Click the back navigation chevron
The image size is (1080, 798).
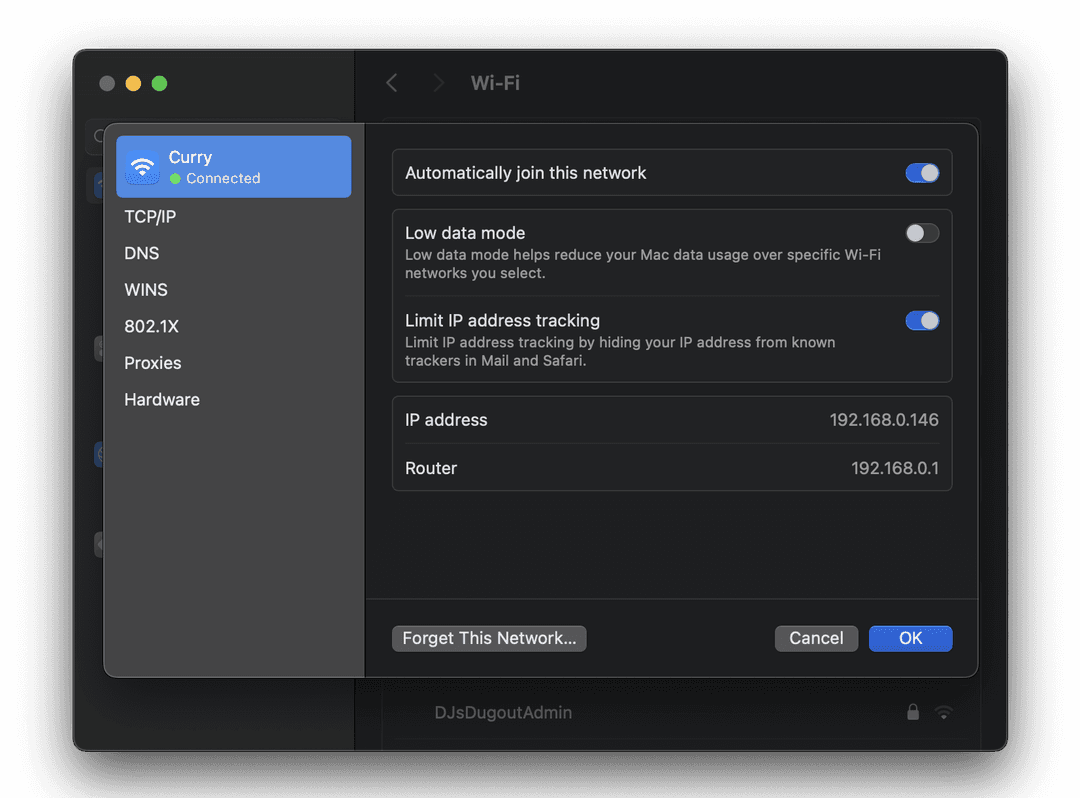pos(391,83)
